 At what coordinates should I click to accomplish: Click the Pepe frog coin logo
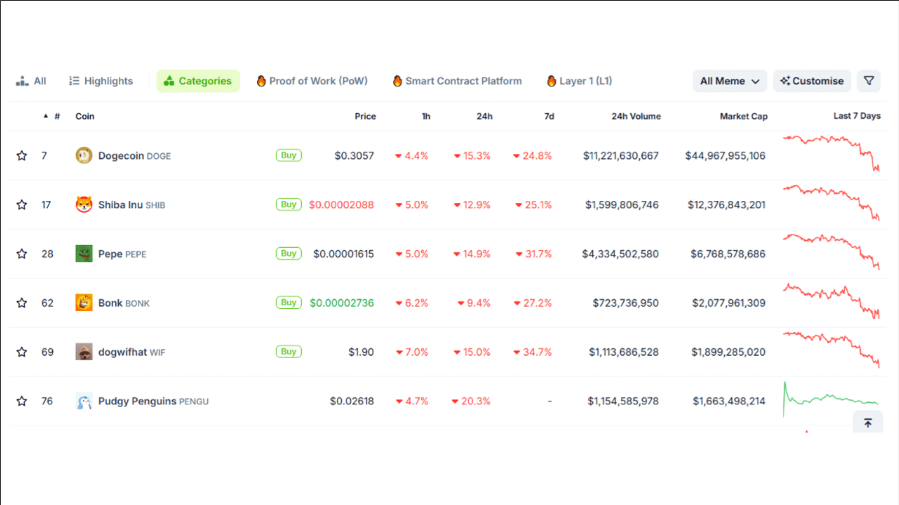(x=84, y=253)
